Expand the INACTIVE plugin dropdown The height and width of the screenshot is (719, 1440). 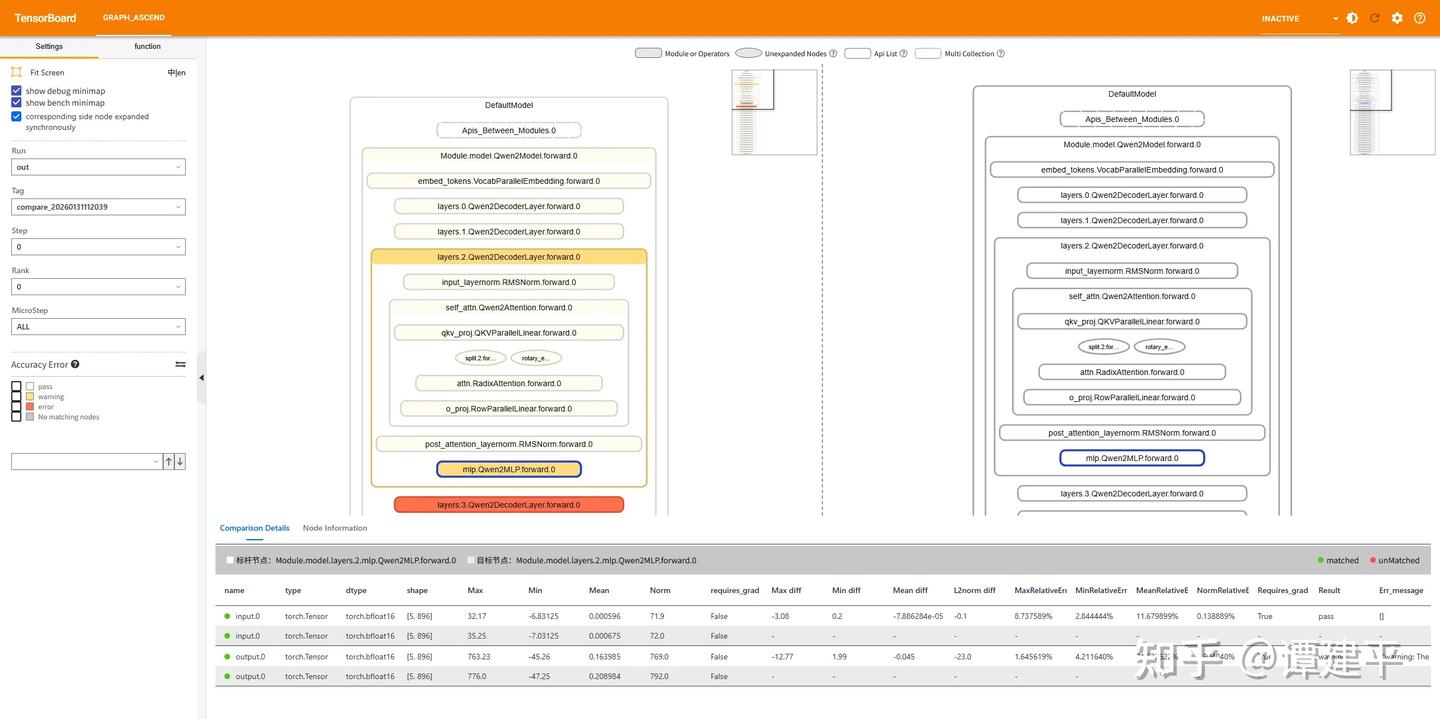pos(1300,18)
